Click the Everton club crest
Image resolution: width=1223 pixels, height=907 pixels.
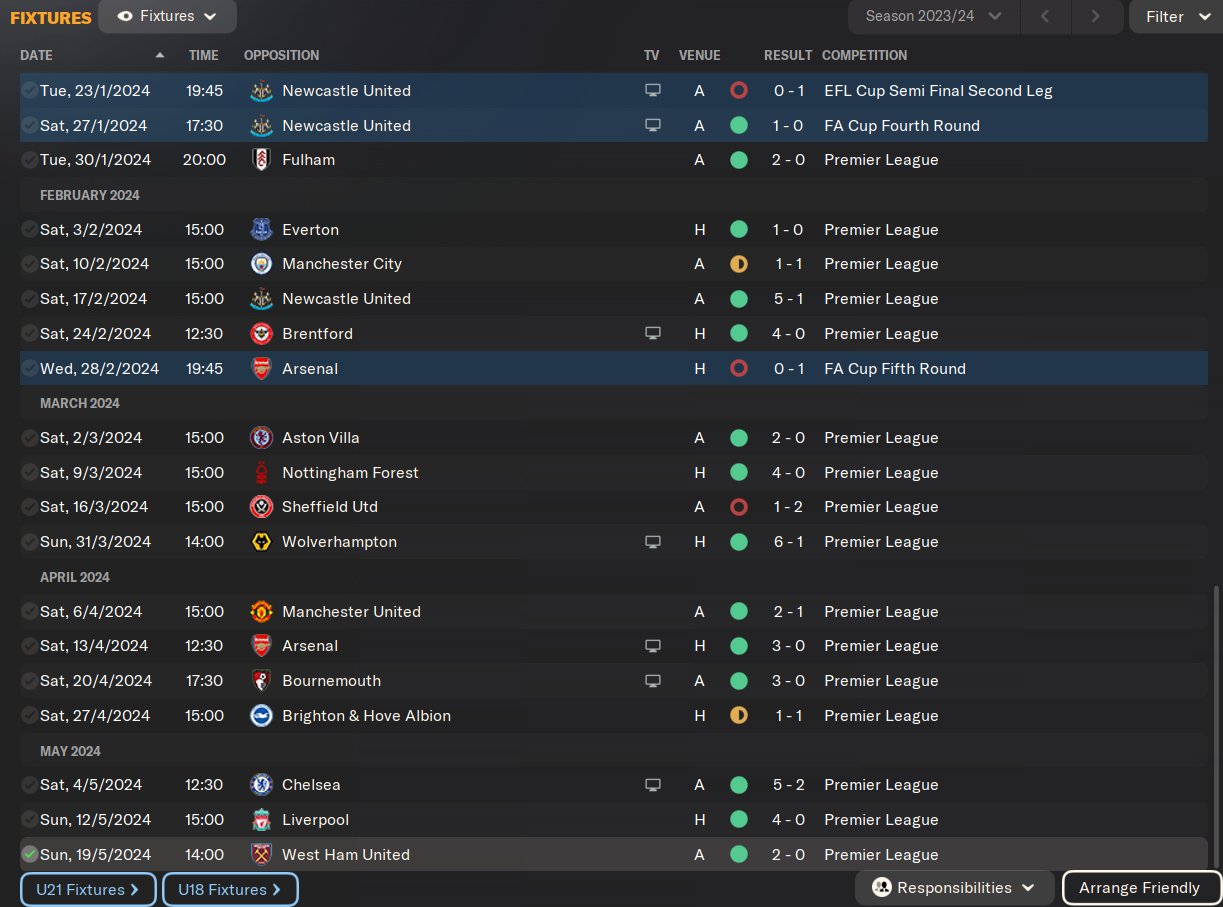(261, 230)
